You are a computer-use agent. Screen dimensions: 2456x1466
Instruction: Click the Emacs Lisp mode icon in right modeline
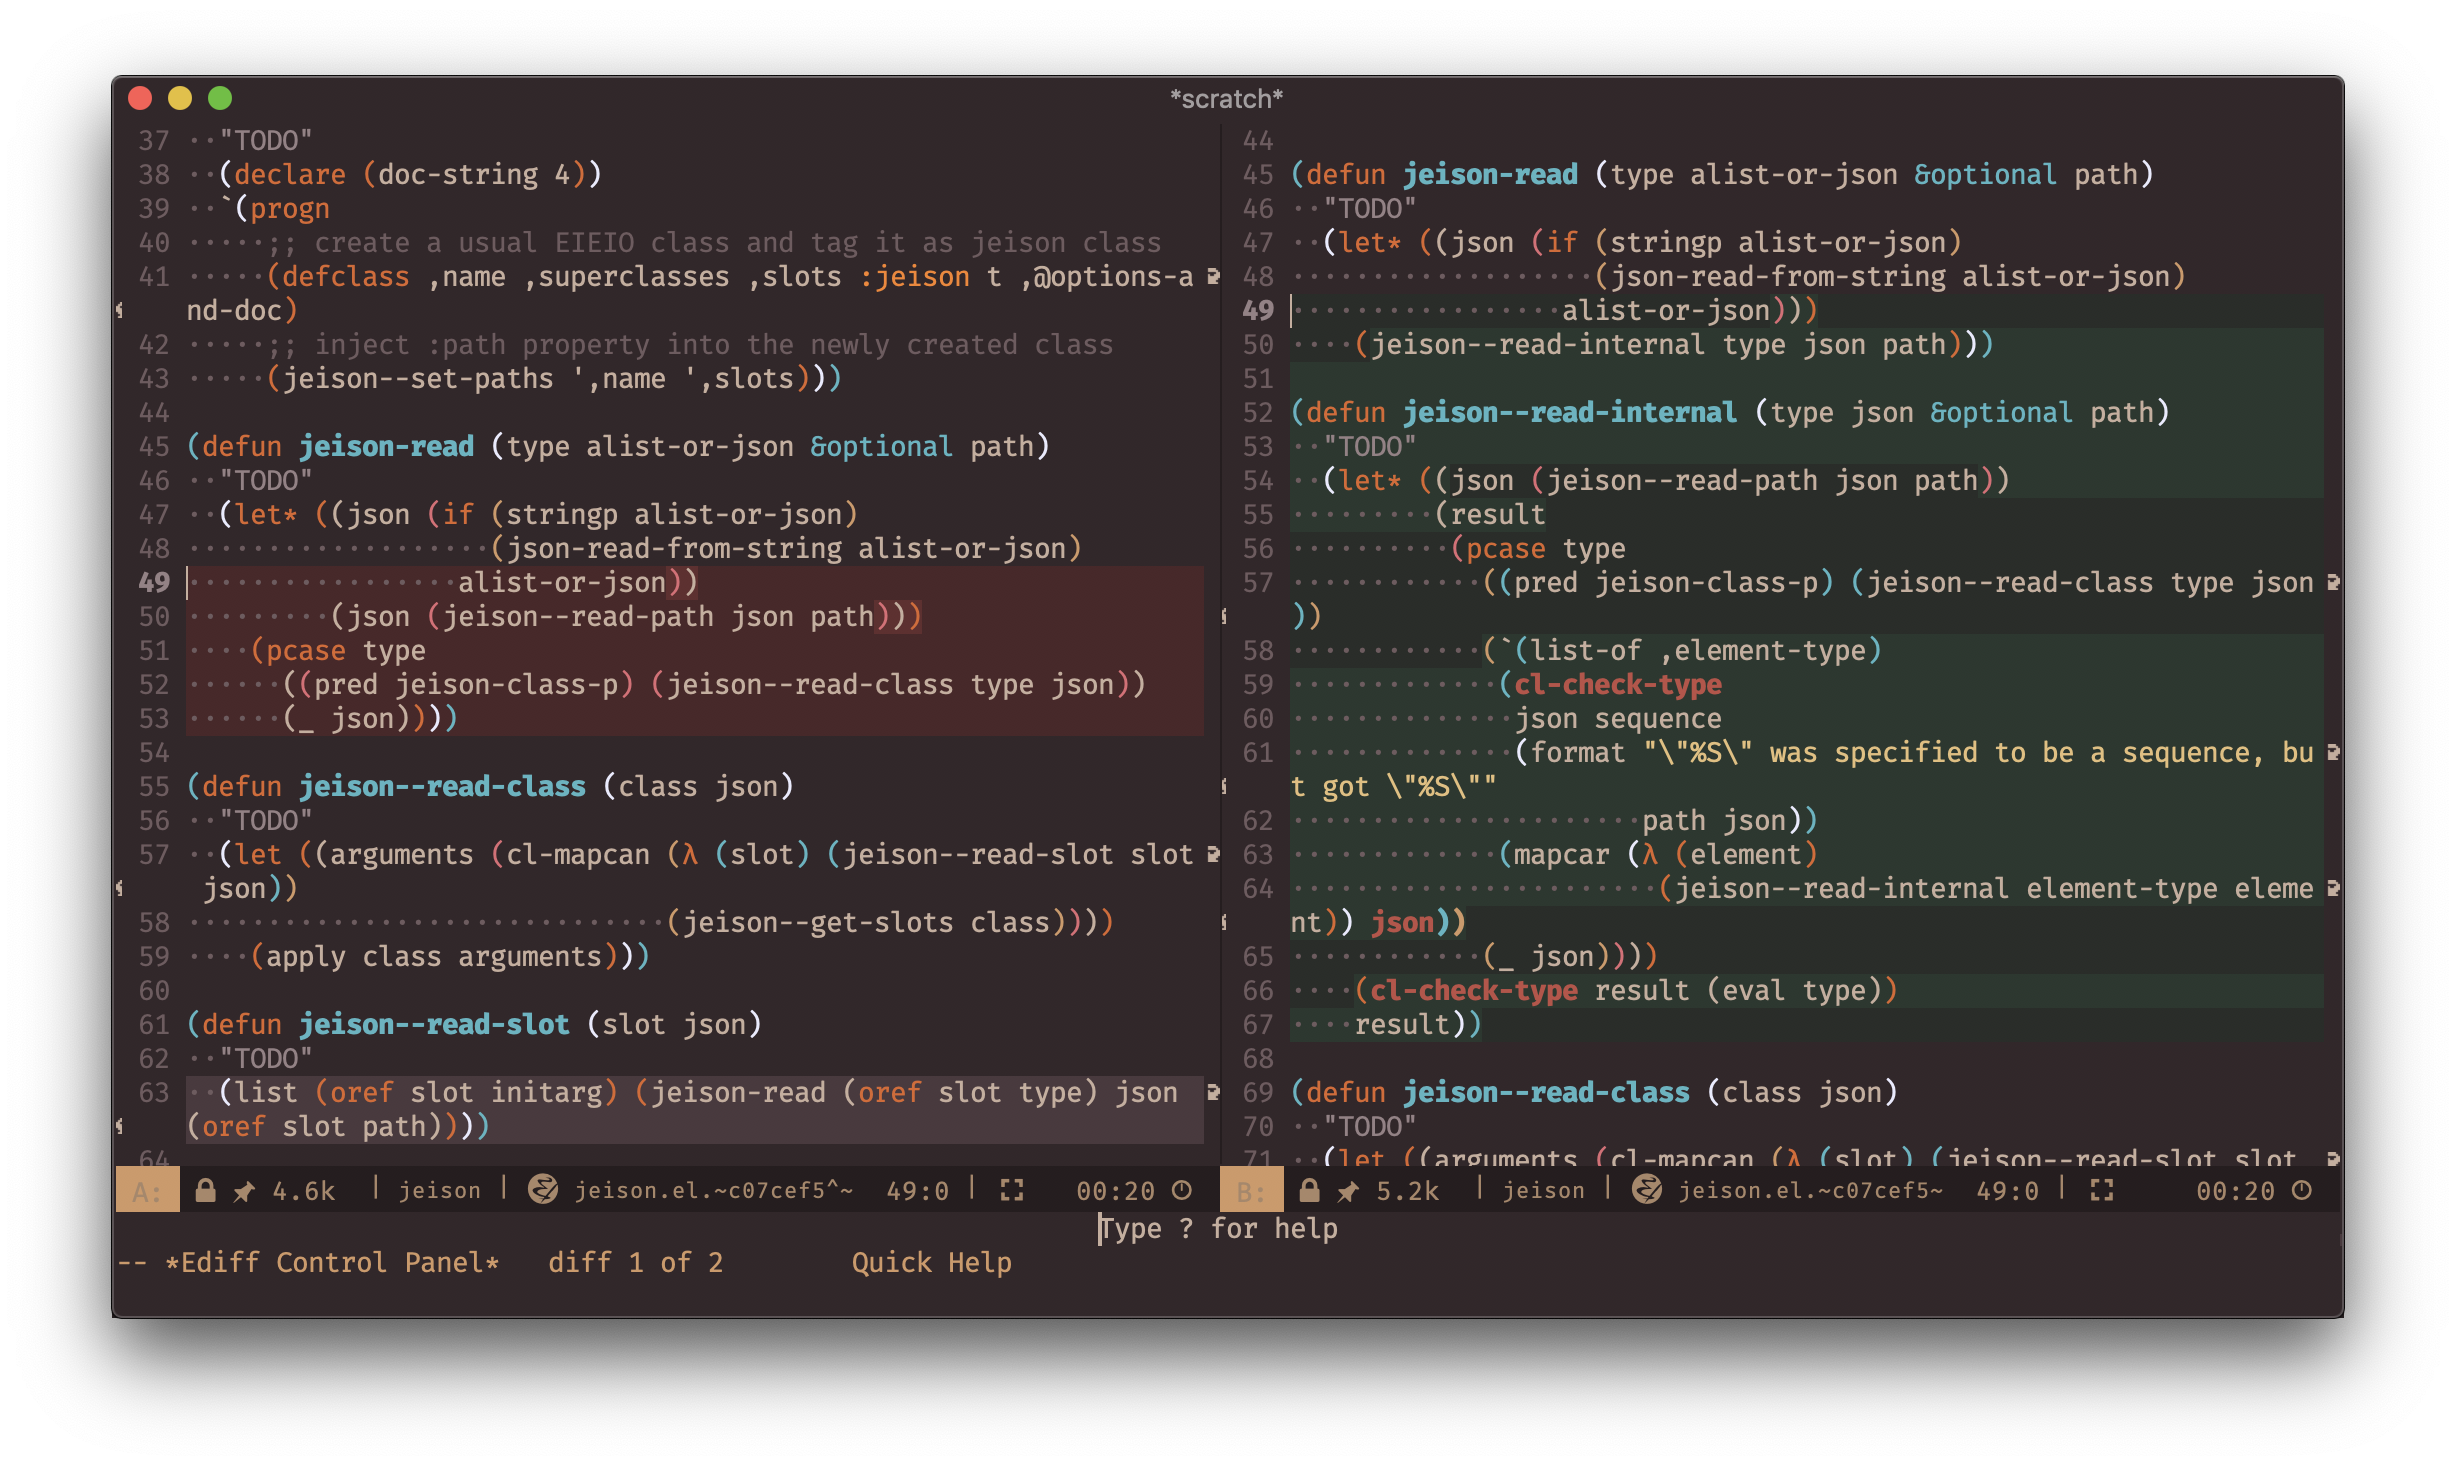click(x=1647, y=1189)
